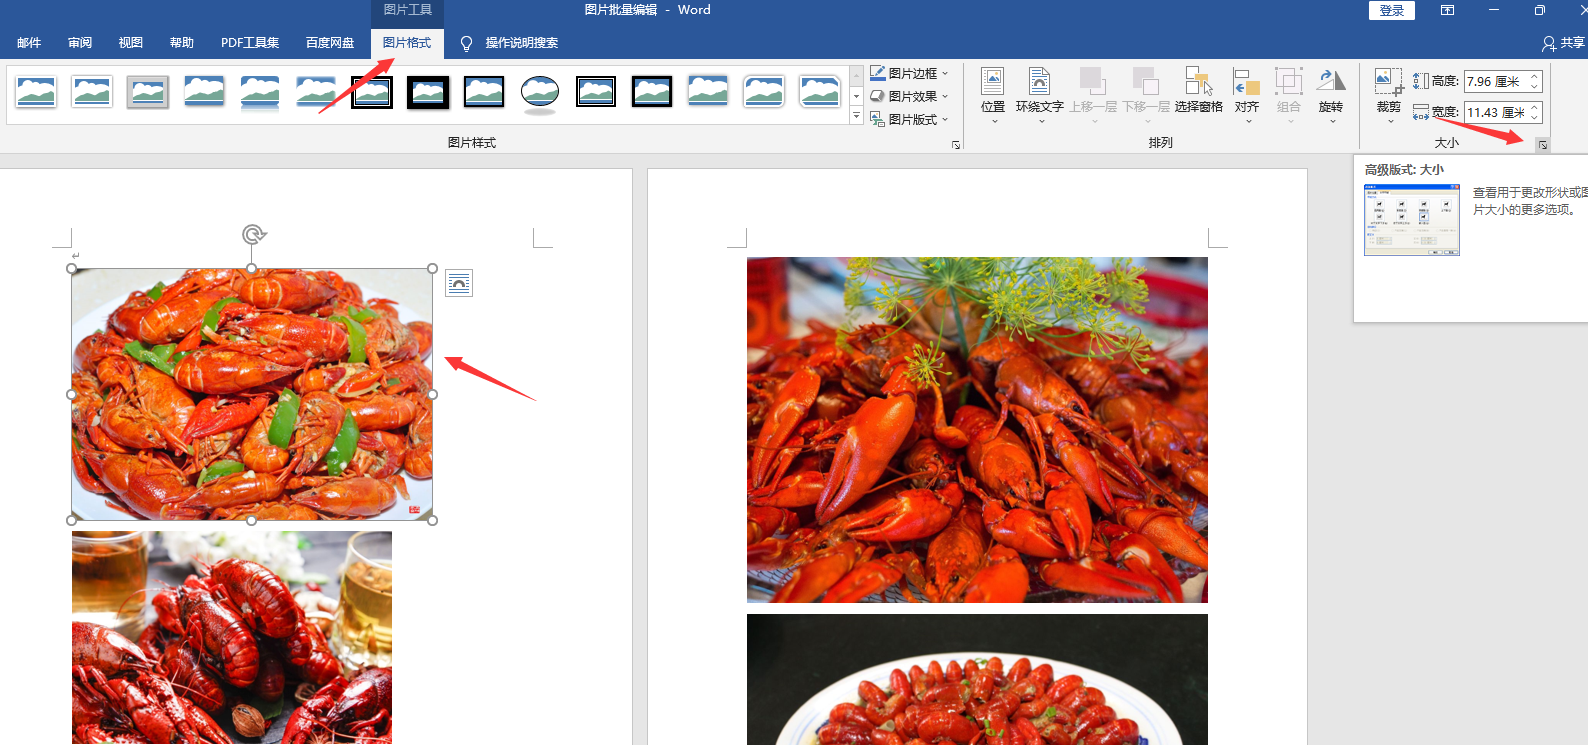
Task: Click the 高度 height input field
Action: pyautogui.click(x=1494, y=81)
